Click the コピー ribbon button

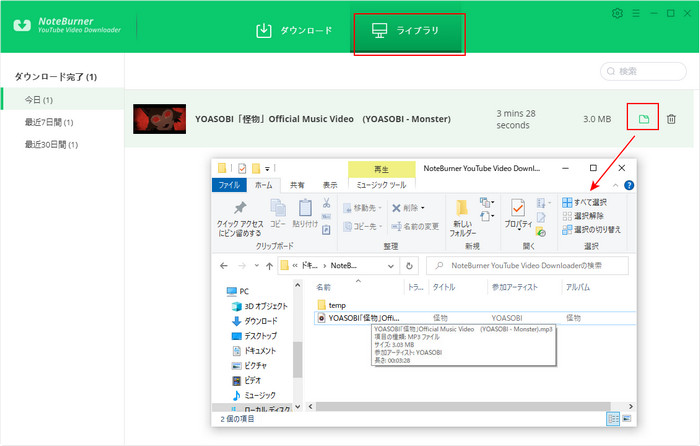point(278,213)
